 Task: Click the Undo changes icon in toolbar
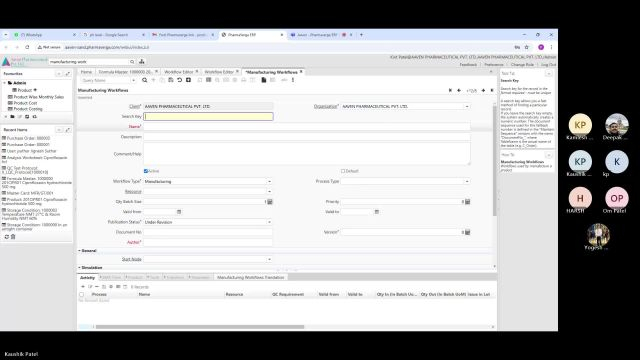point(180,80)
